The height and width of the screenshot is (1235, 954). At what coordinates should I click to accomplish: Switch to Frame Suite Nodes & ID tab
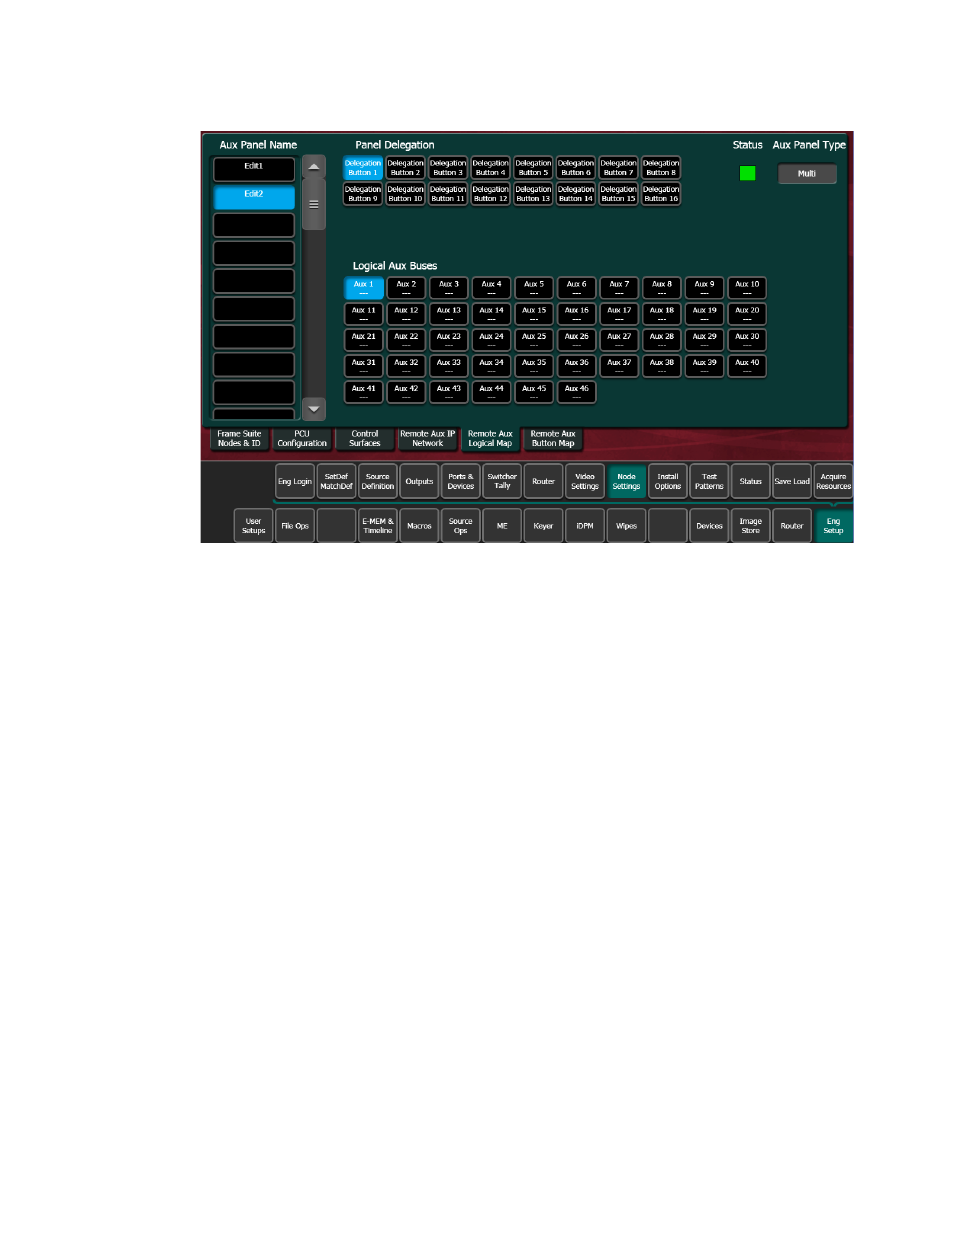[x=239, y=439]
